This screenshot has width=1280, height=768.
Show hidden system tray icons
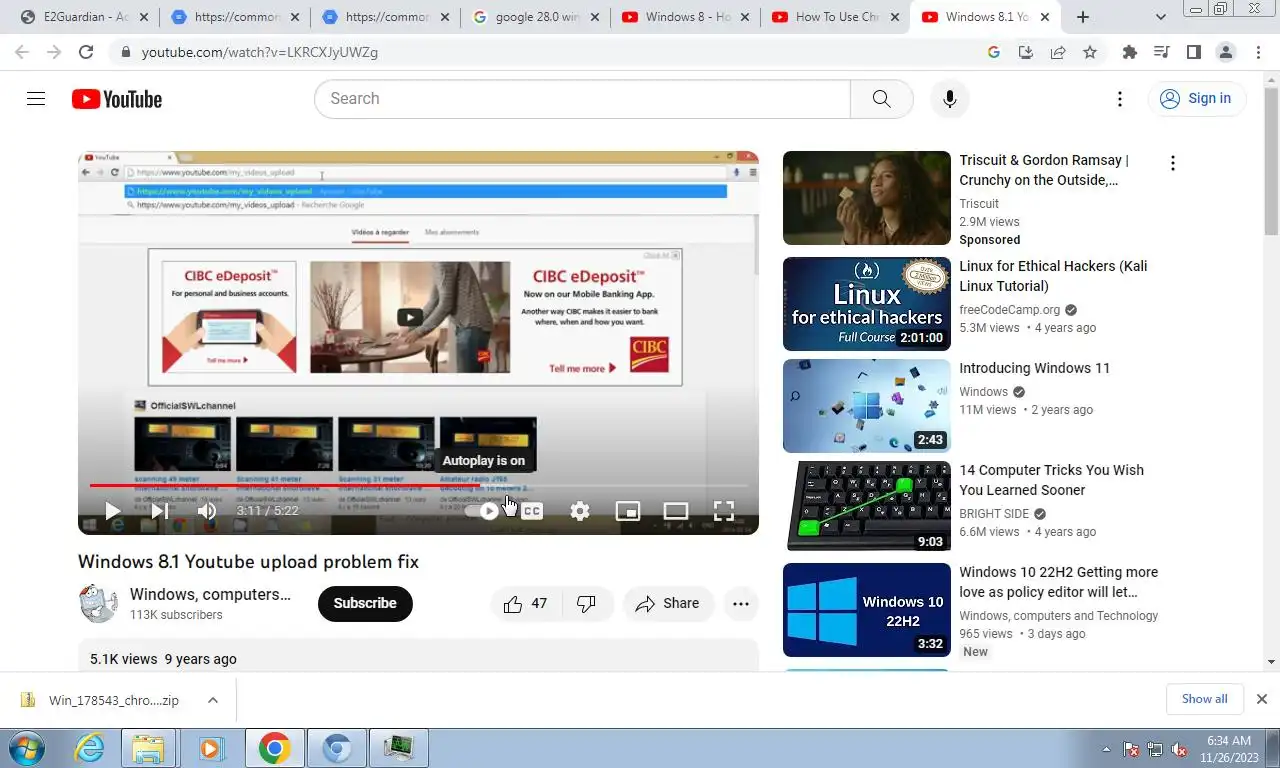1106,749
